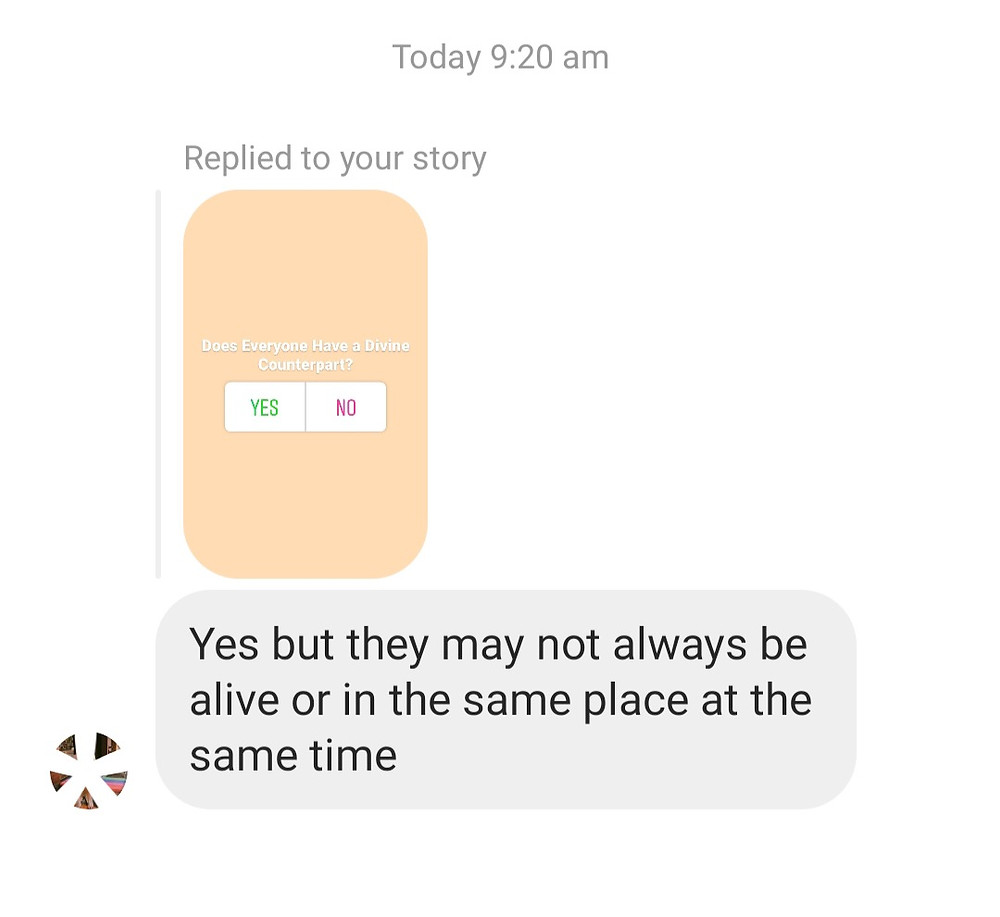Click the word 'story' in reply label

coord(450,159)
